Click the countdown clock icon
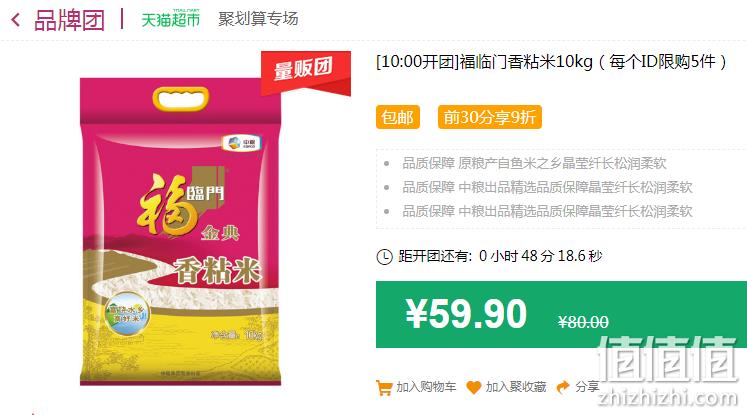This screenshot has height=415, width=747. (384, 256)
